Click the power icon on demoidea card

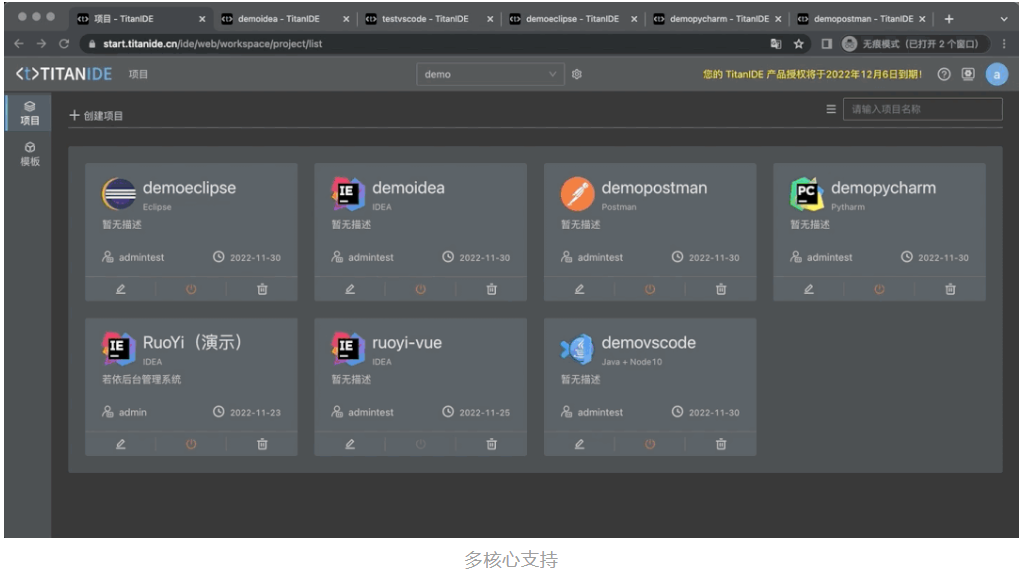(x=420, y=289)
